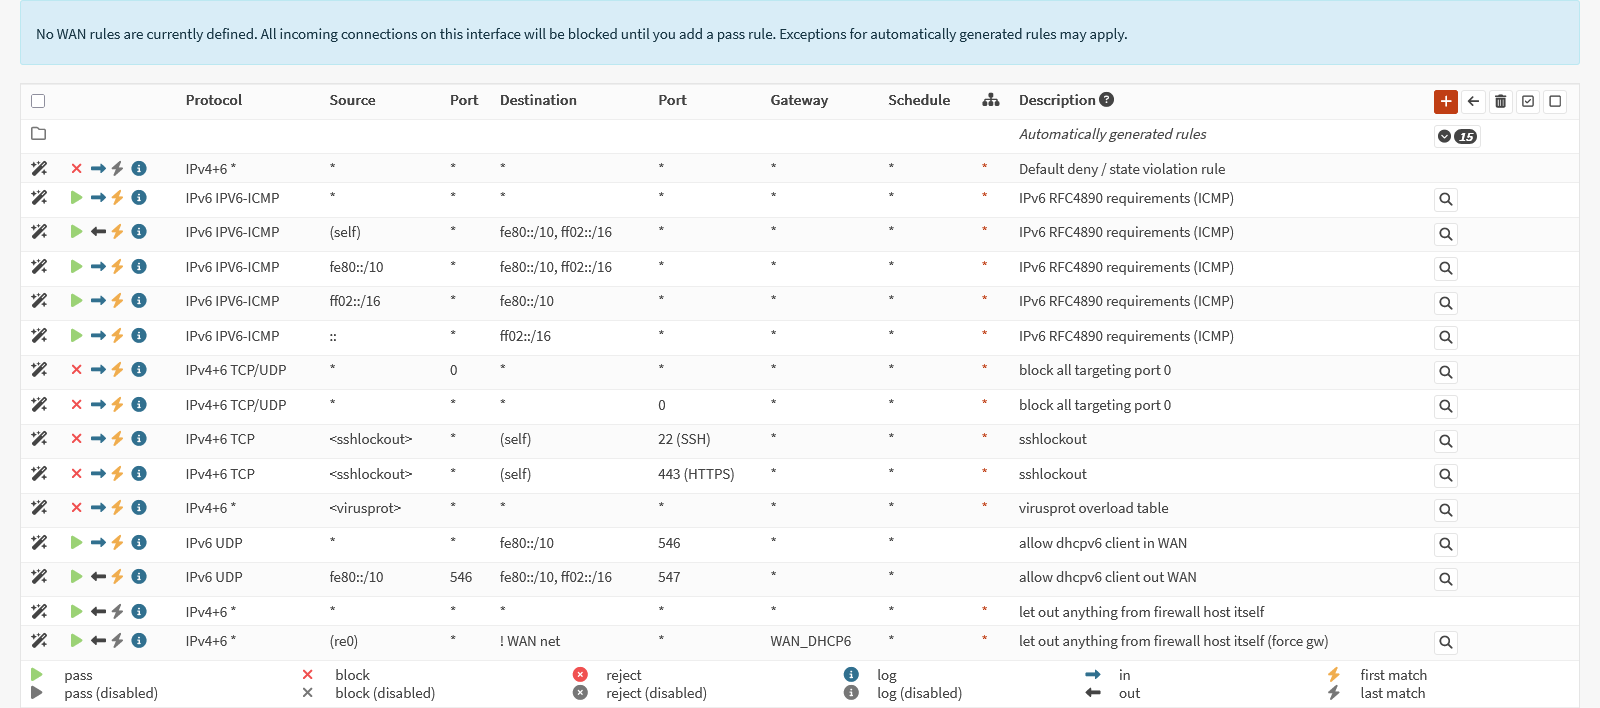Click the Description help question mark icon
This screenshot has width=1600, height=708.
click(1106, 99)
